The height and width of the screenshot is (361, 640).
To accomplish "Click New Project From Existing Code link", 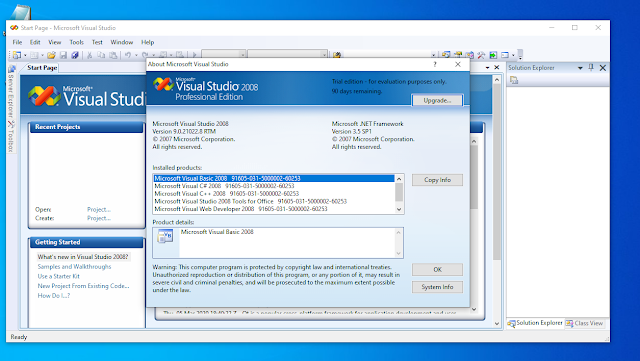I will (83, 286).
